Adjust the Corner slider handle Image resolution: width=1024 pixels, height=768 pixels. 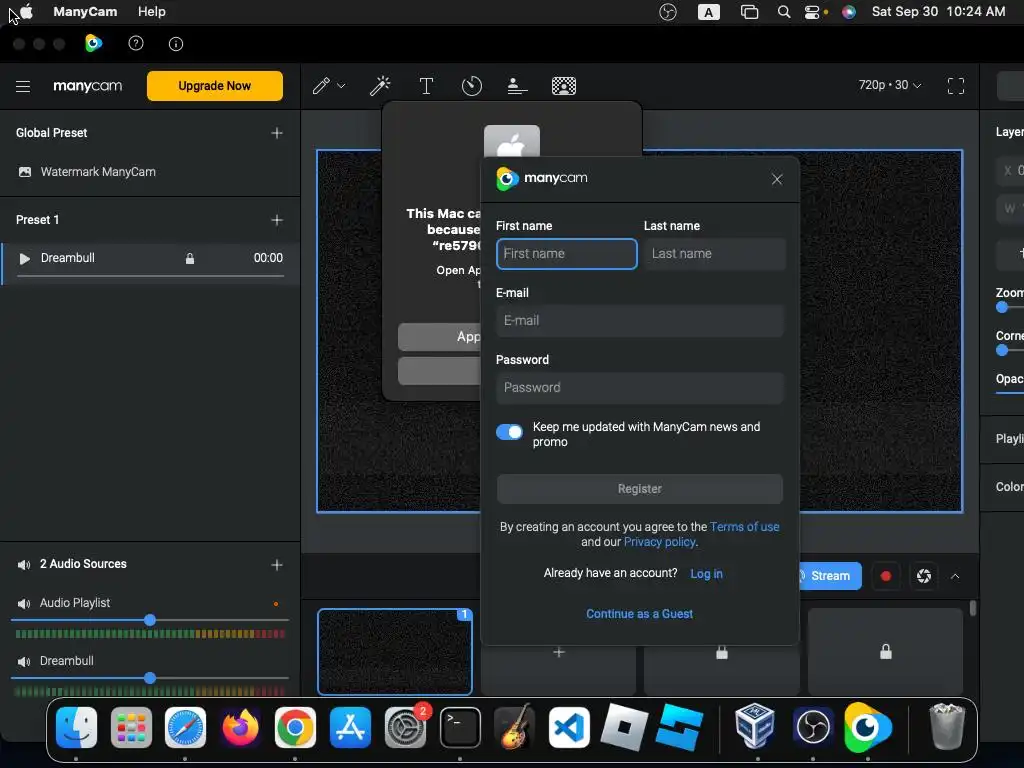pyautogui.click(x=1002, y=351)
